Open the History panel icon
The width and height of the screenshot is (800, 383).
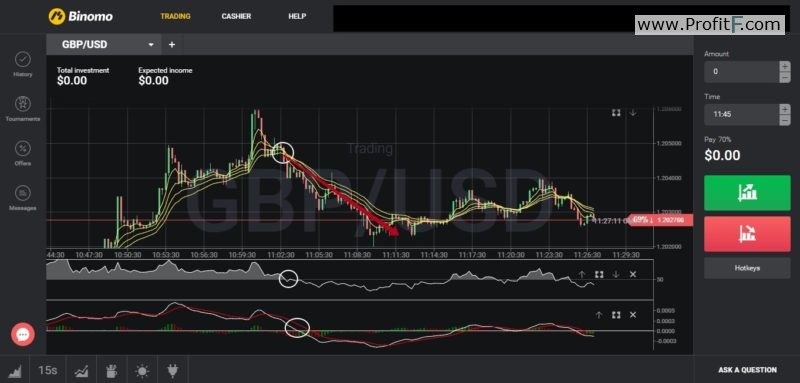(x=22, y=59)
